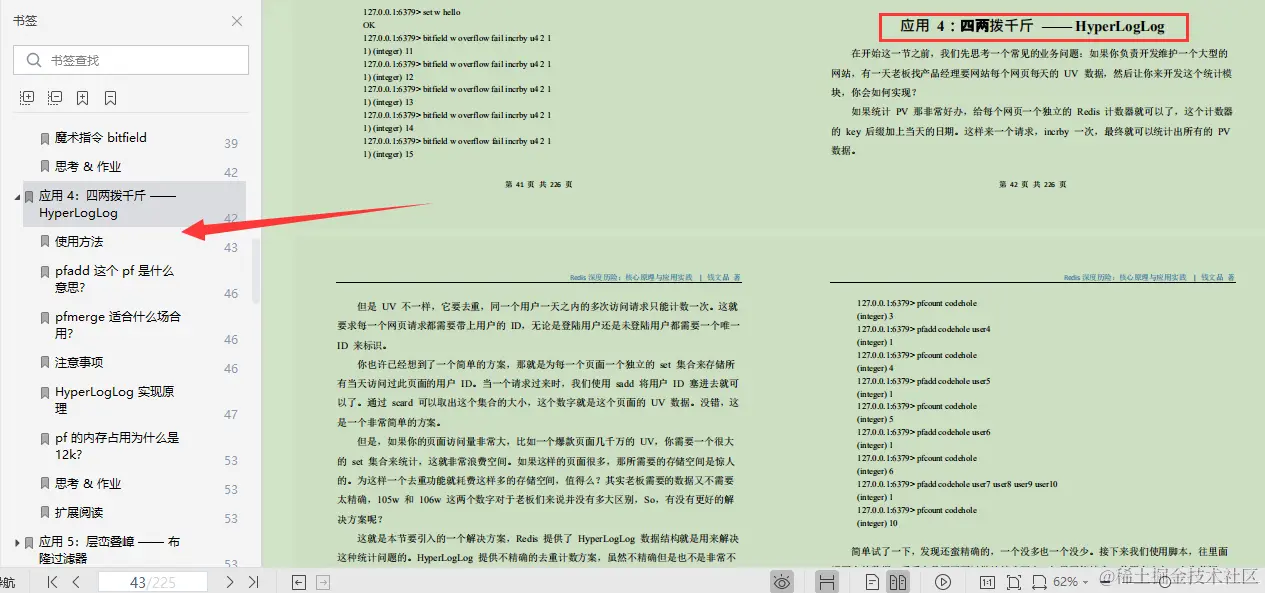The width and height of the screenshot is (1265, 593).
Task: Click the fit-width icon in bottom toolbar
Action: [1040, 581]
